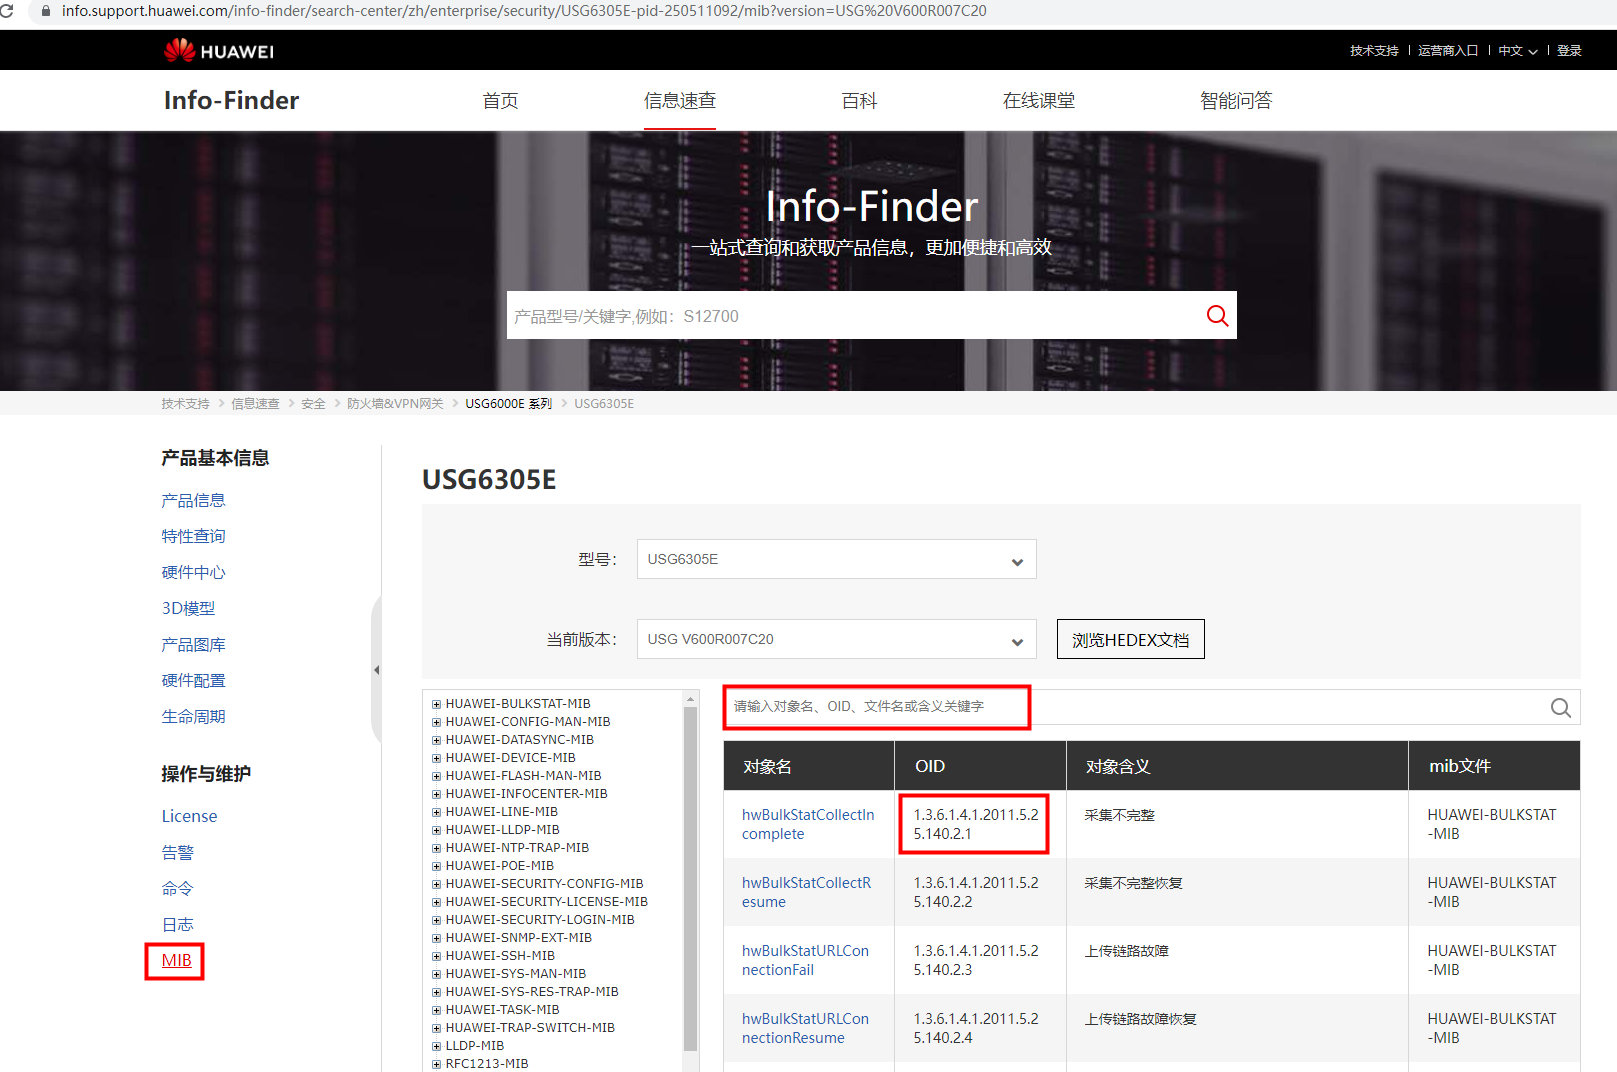Viewport: 1617px width, 1072px height.
Task: Open 硬件中心 in sidebar
Action: (x=193, y=572)
